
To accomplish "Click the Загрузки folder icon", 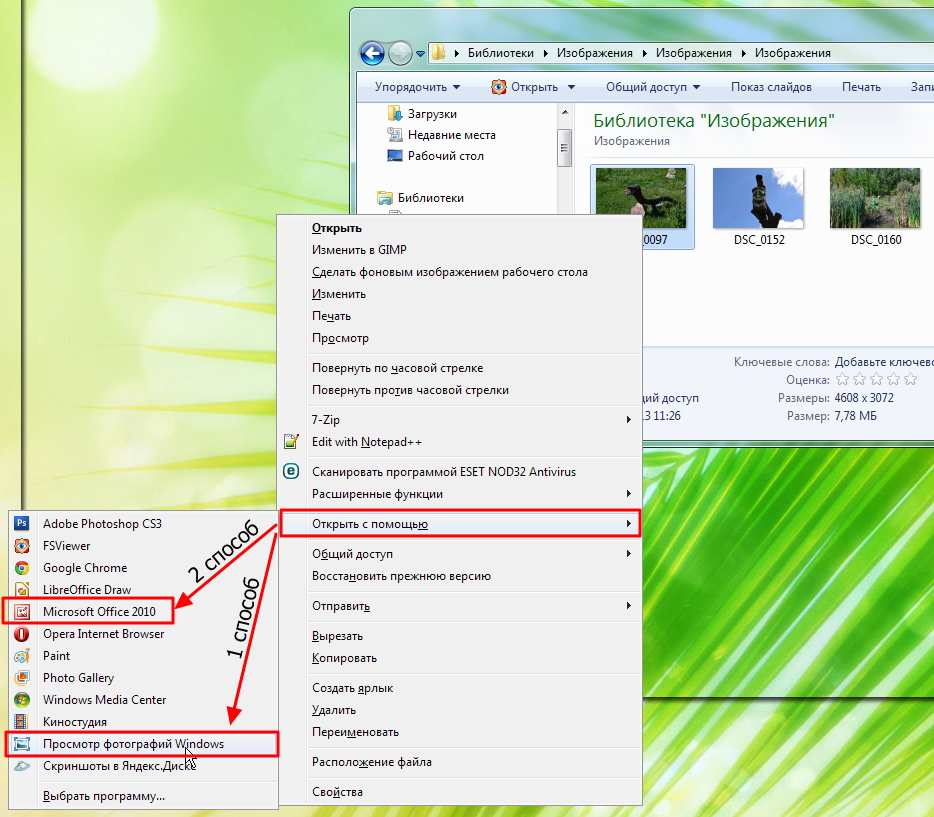I will pyautogui.click(x=394, y=113).
